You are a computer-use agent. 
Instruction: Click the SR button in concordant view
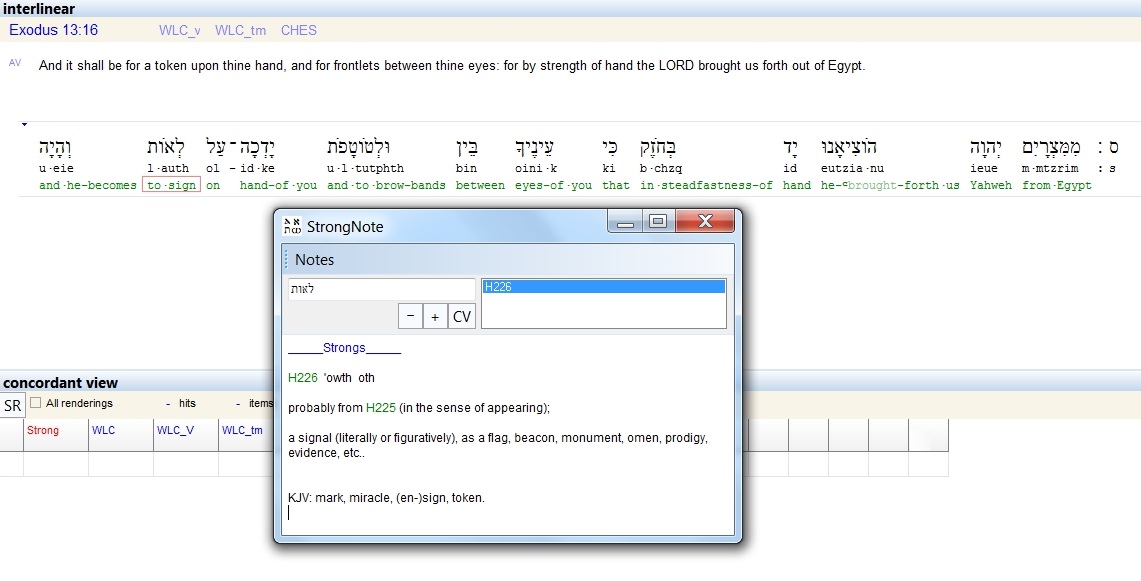12,405
